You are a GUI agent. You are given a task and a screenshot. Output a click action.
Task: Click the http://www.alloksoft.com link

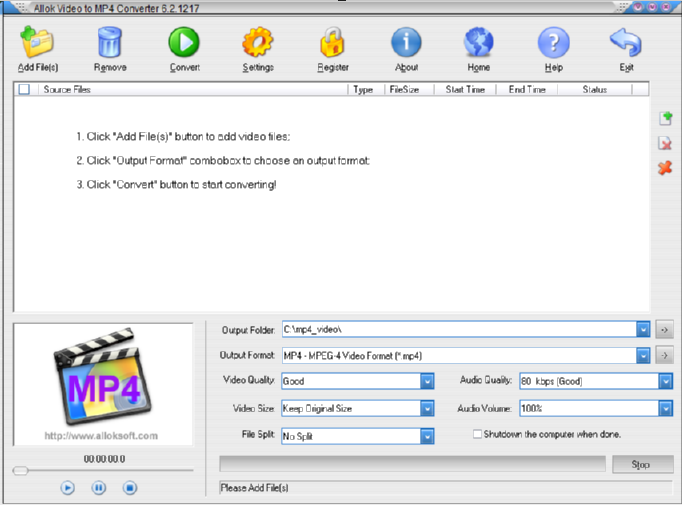point(101,435)
